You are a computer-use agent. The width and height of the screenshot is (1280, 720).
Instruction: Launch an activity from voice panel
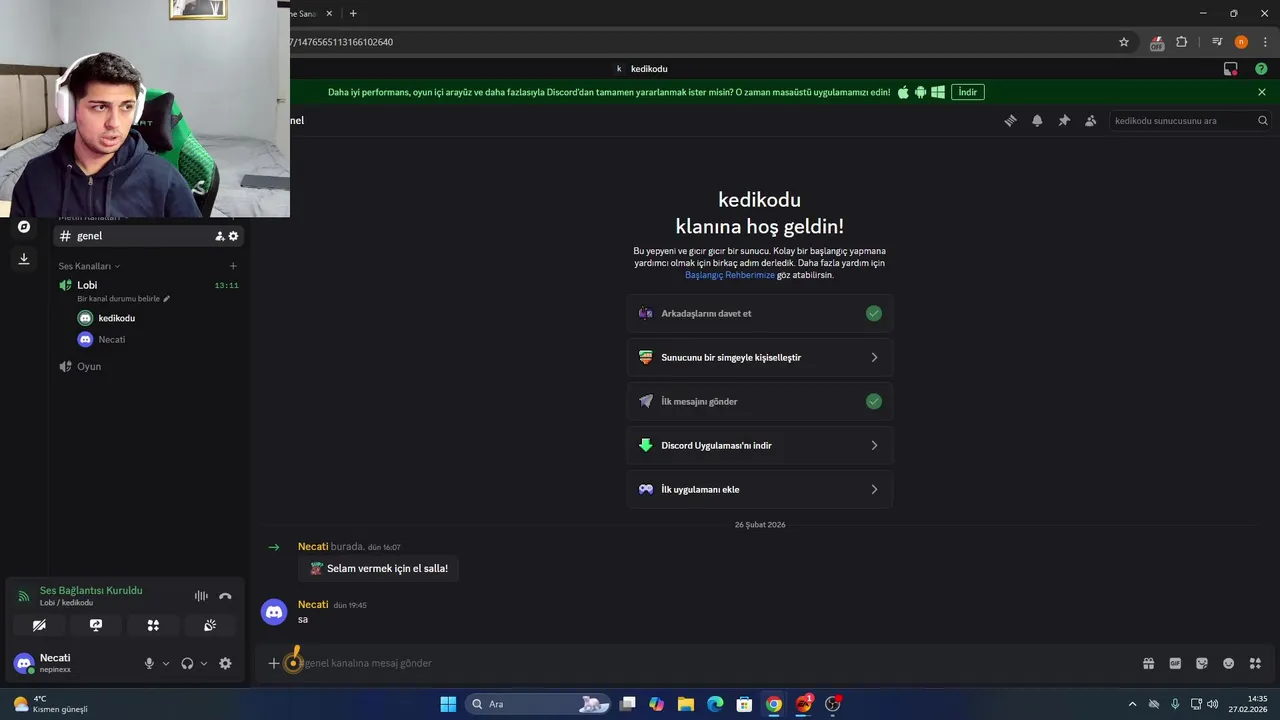pos(153,625)
